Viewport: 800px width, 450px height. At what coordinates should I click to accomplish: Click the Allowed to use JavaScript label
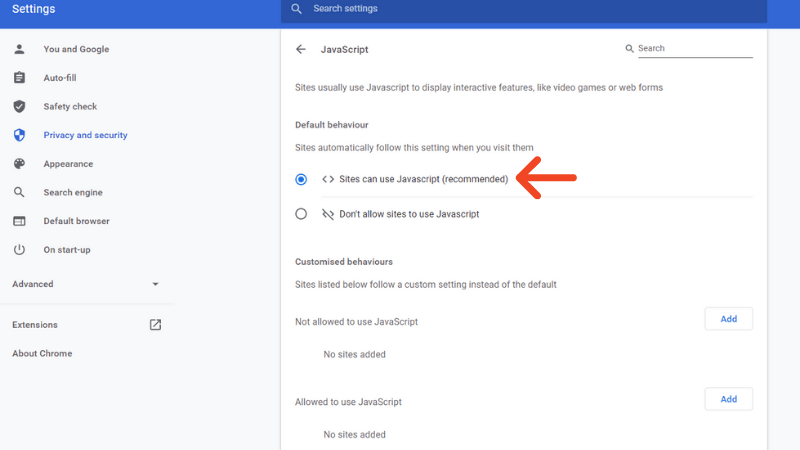(348, 402)
